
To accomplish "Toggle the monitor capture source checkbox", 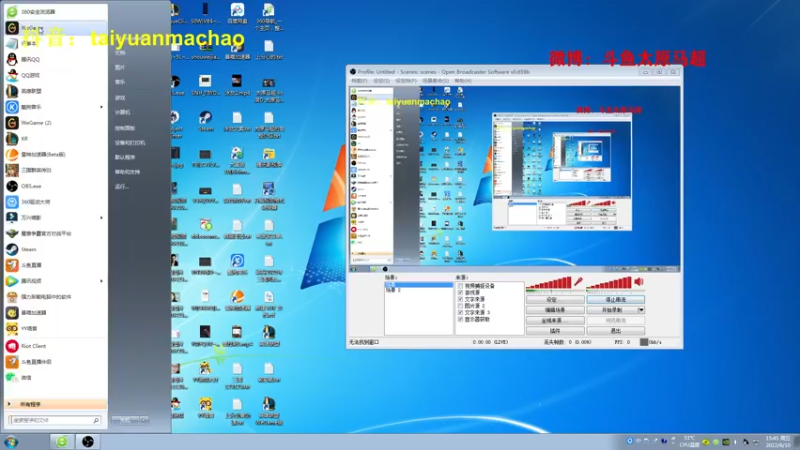I will pos(461,319).
